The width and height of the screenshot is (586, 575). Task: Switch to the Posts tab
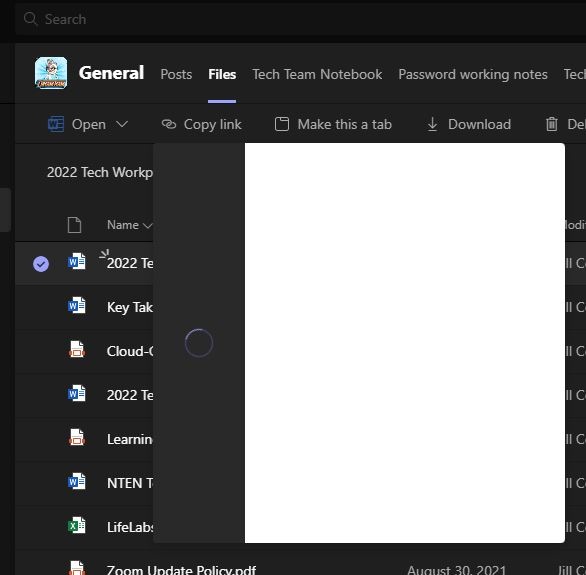pyautogui.click(x=176, y=74)
